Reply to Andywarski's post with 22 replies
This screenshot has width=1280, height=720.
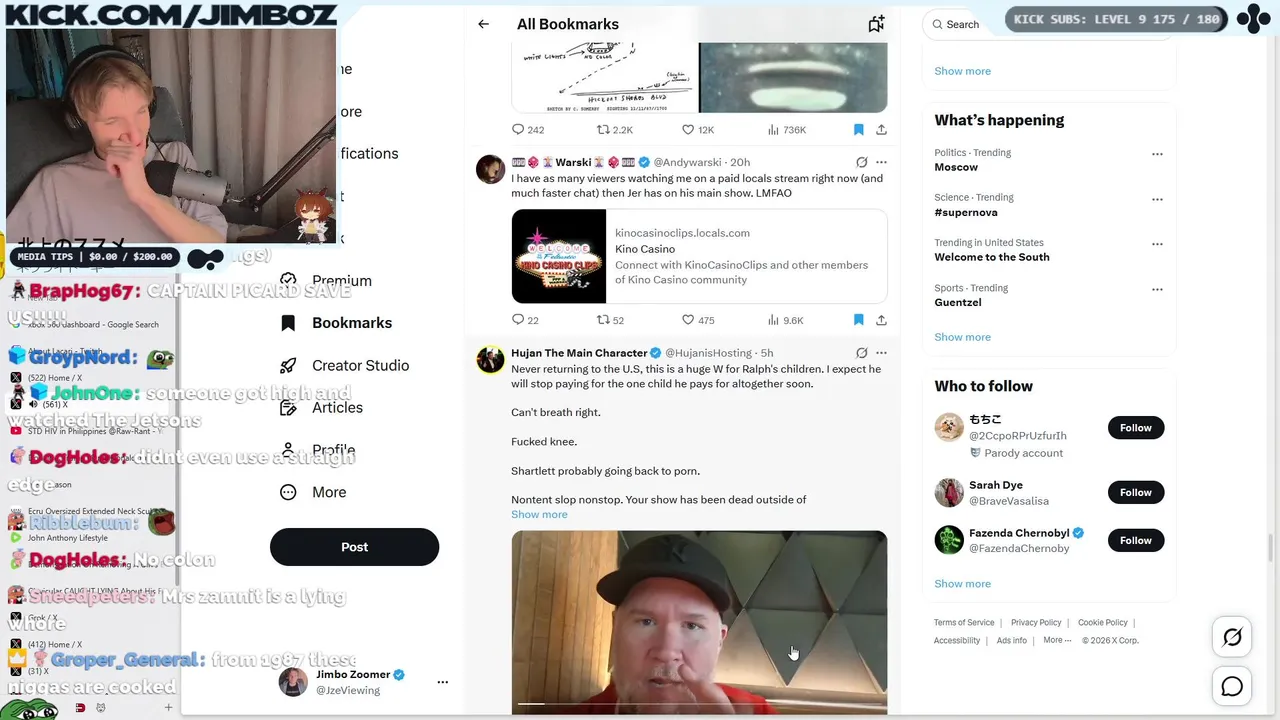(x=525, y=320)
